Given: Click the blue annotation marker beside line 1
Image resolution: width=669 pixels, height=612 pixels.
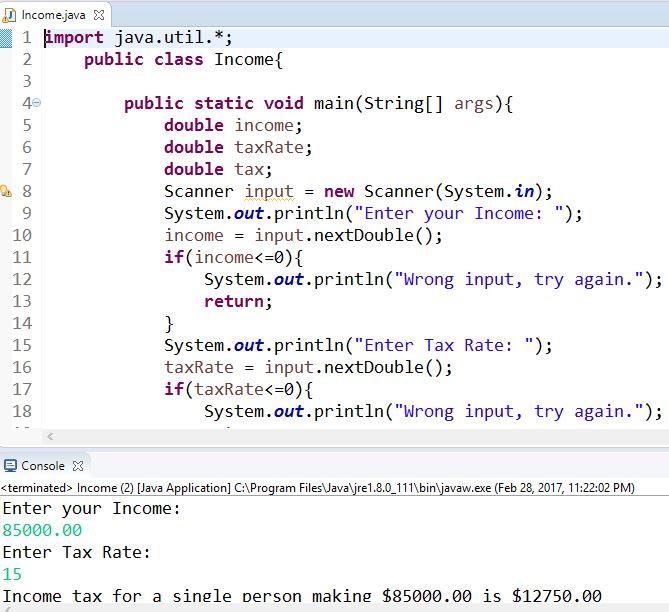Looking at the screenshot, I should point(6,38).
